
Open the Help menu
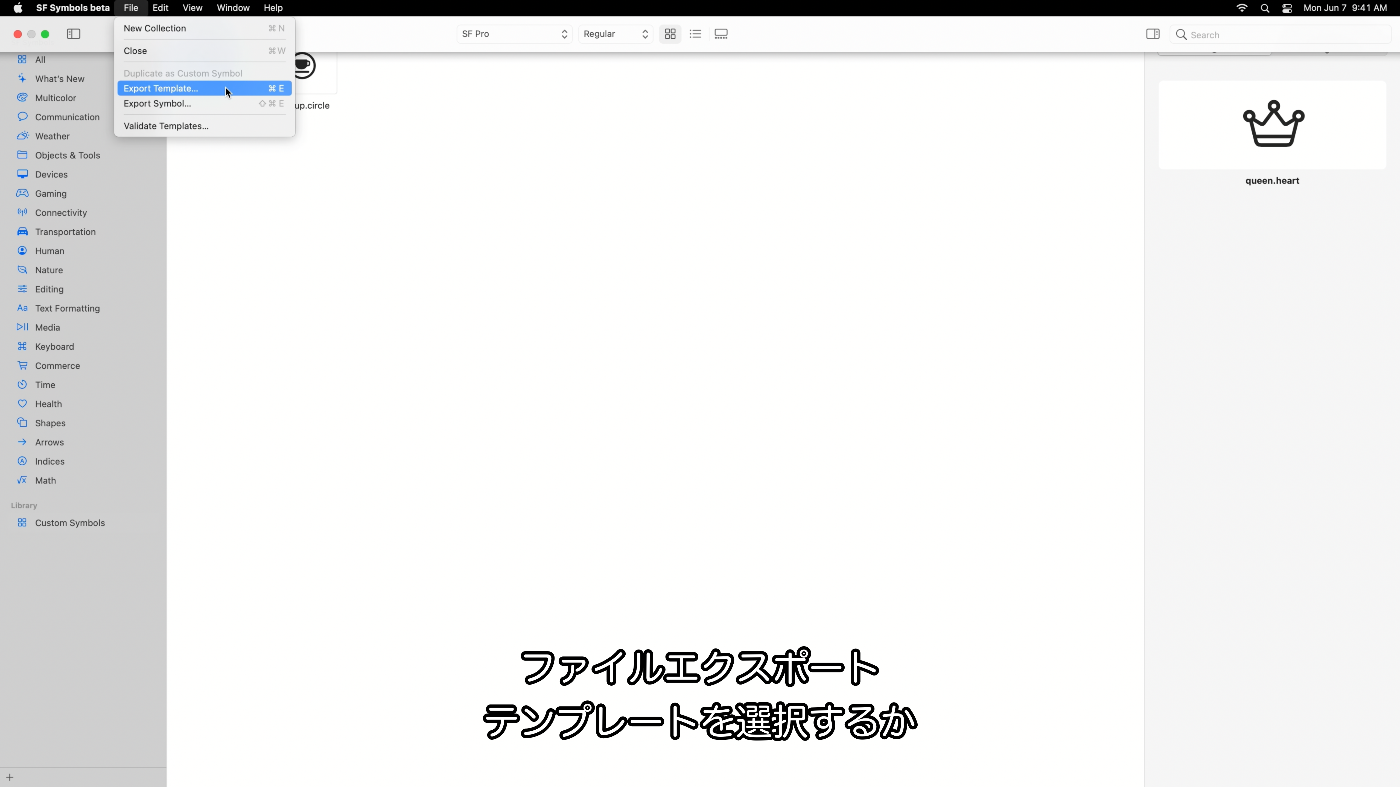[x=273, y=8]
